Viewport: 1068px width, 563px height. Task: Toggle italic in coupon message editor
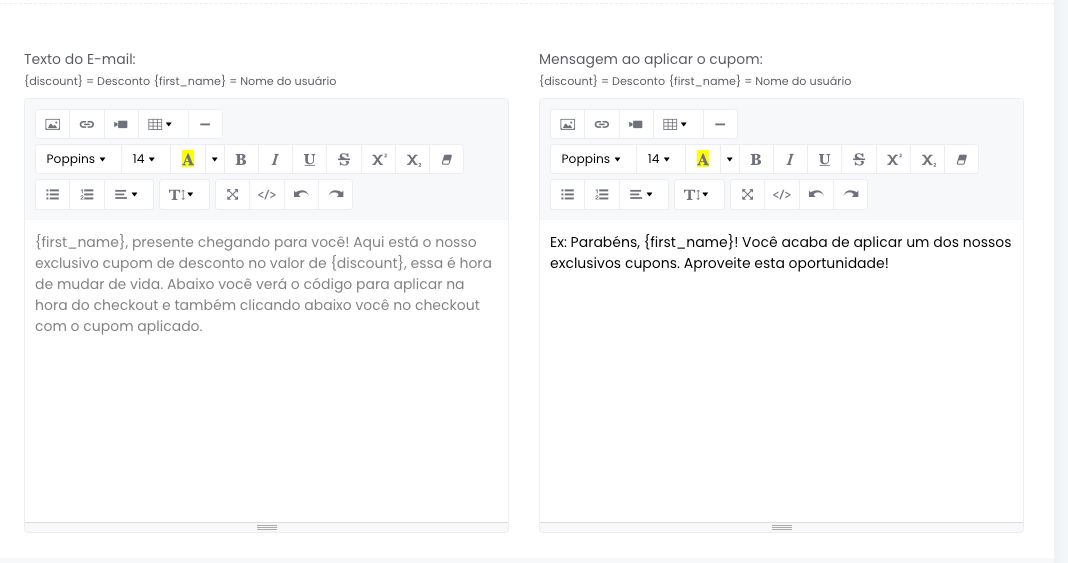(790, 159)
